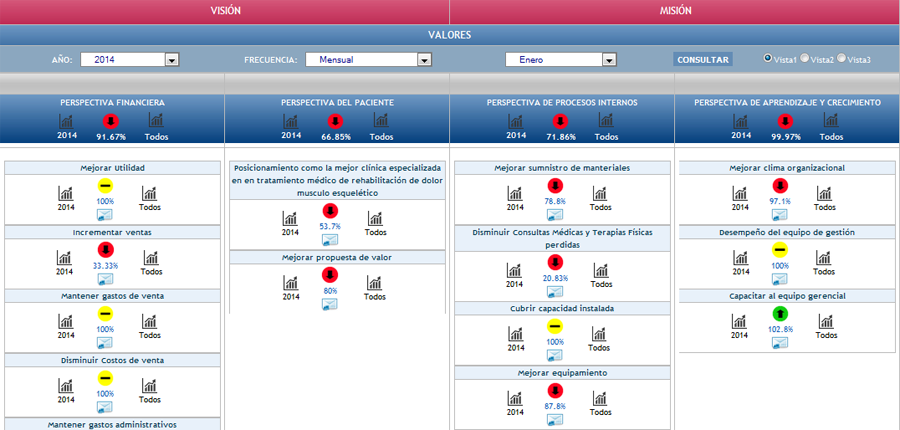Select the Vista1 radio button
900x430 pixels.
click(x=768, y=59)
